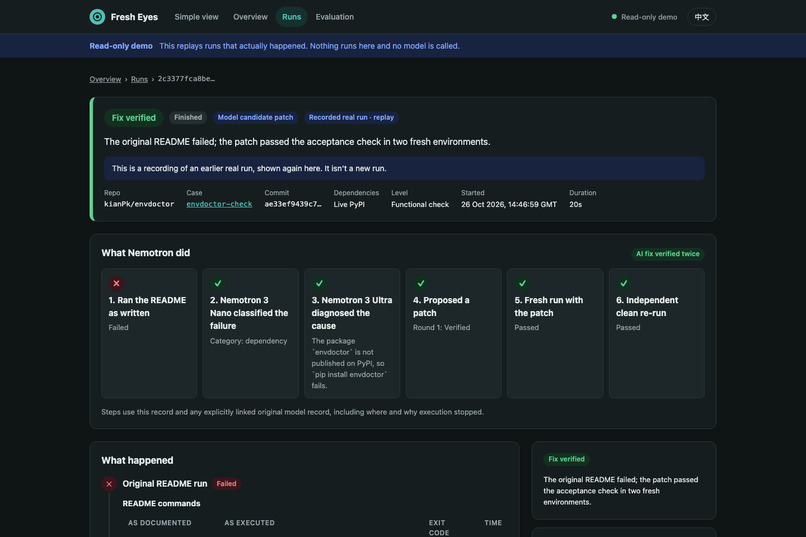Open the Overview navigation tab
The width and height of the screenshot is (806, 537).
point(250,17)
